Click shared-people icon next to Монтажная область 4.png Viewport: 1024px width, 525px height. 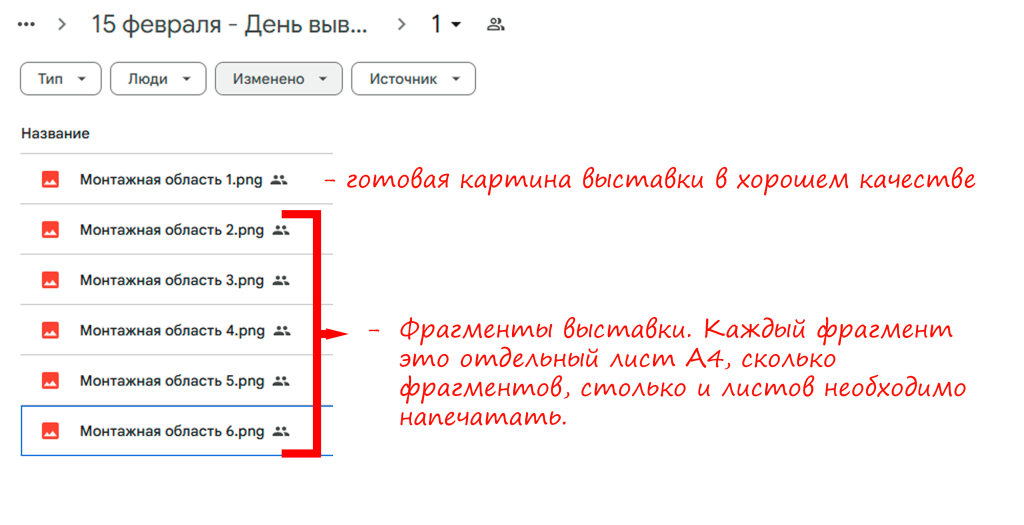[x=281, y=330]
